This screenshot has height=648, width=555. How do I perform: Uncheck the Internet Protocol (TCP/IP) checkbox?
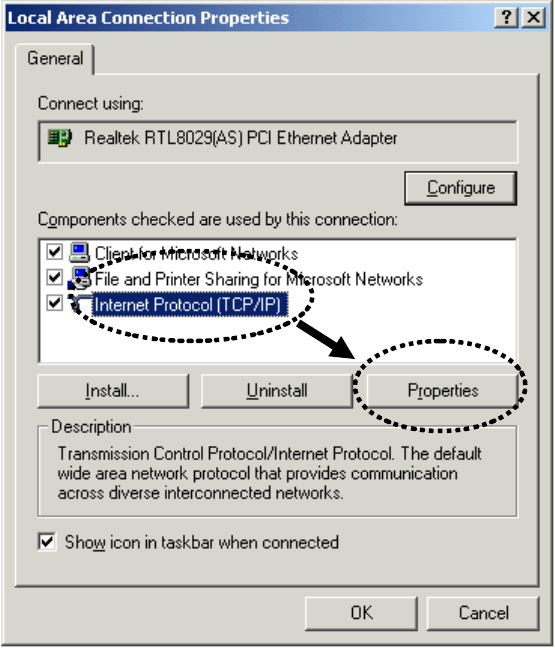[x=54, y=303]
